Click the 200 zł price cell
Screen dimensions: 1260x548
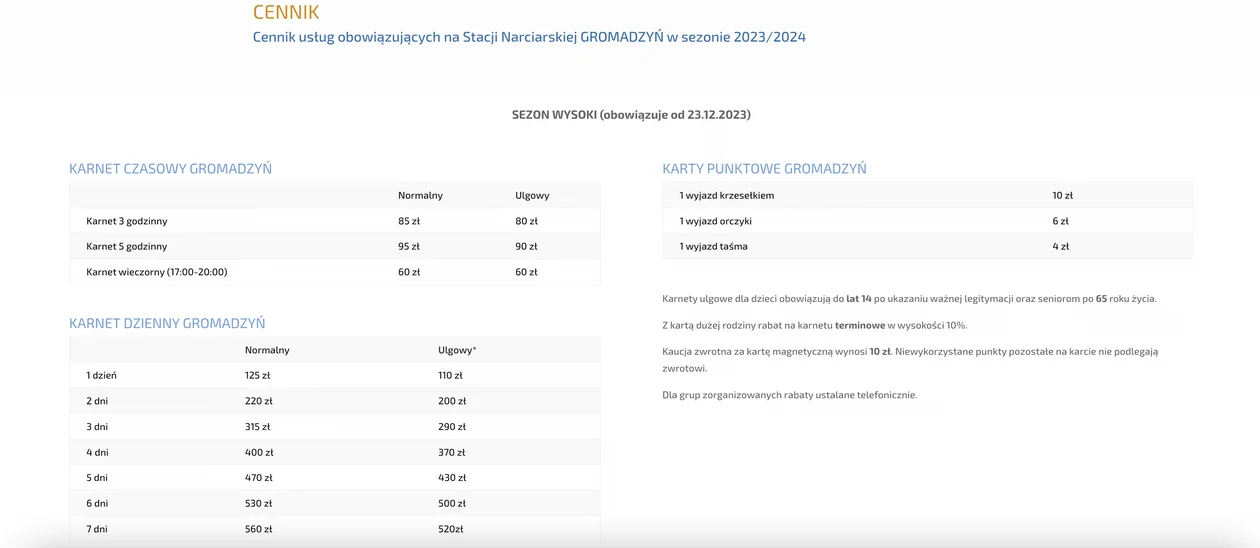point(452,401)
